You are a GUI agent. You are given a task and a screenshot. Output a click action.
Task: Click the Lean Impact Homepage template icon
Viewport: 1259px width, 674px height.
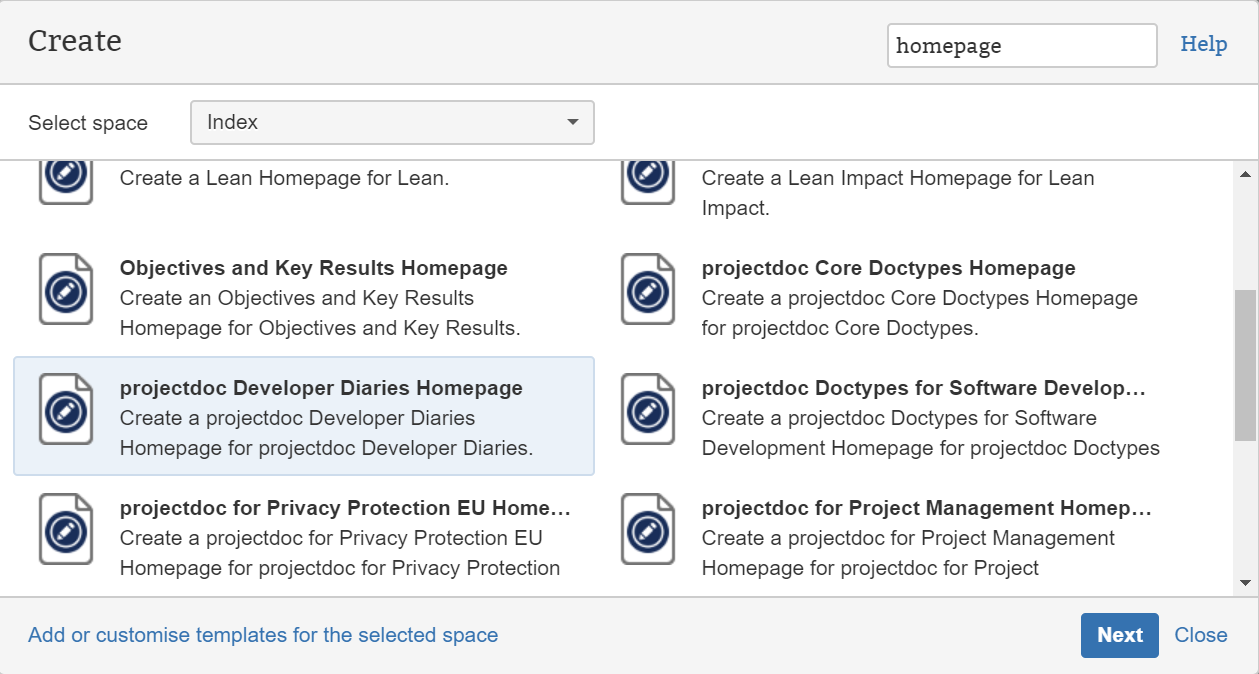648,177
